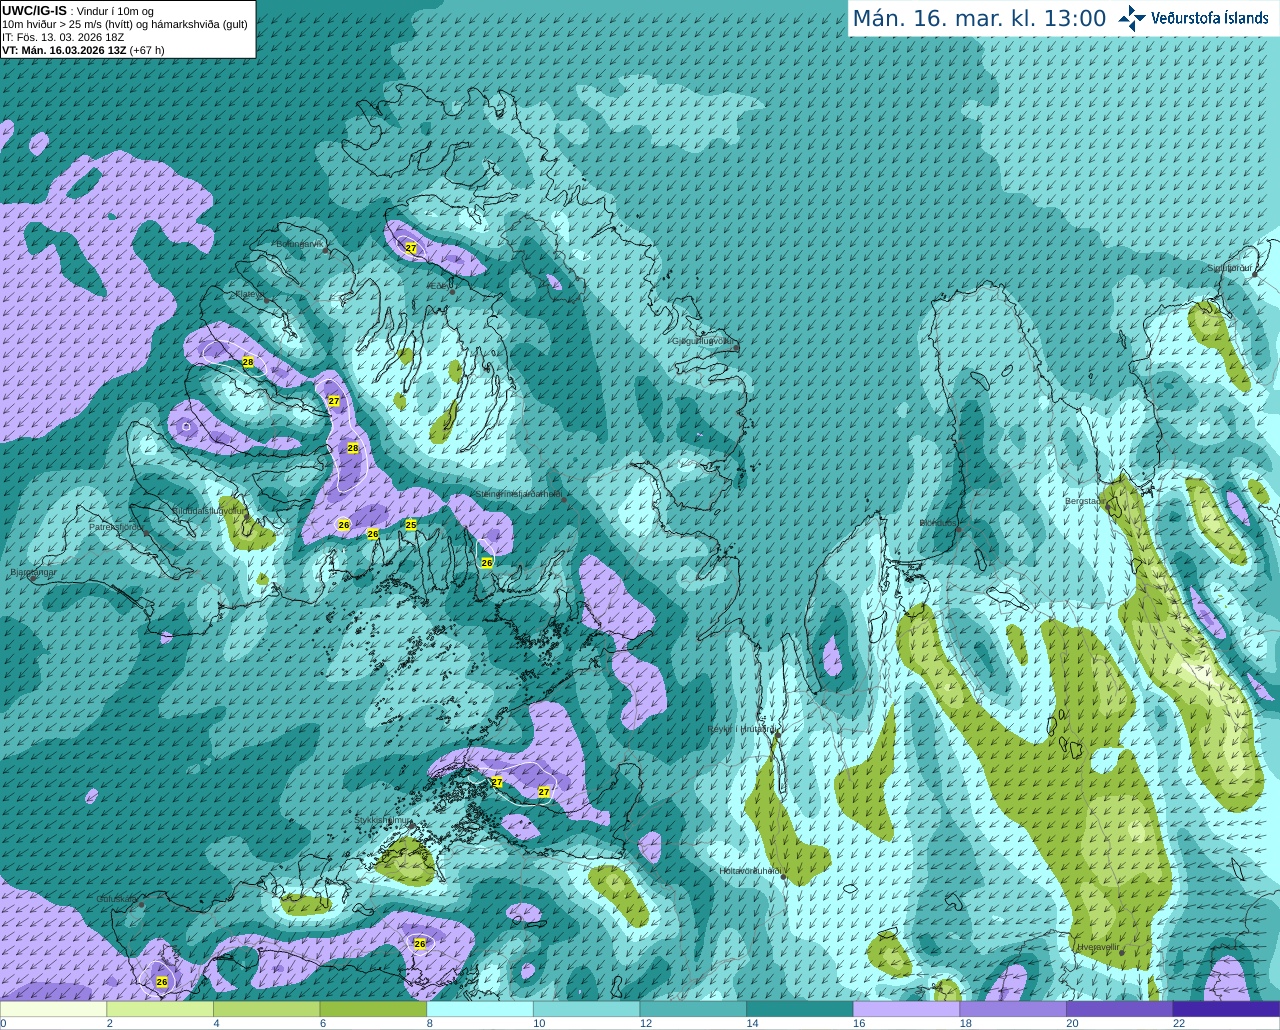Click the Gjögurflugvöllur station label
The image size is (1280, 1030).
[x=703, y=341]
